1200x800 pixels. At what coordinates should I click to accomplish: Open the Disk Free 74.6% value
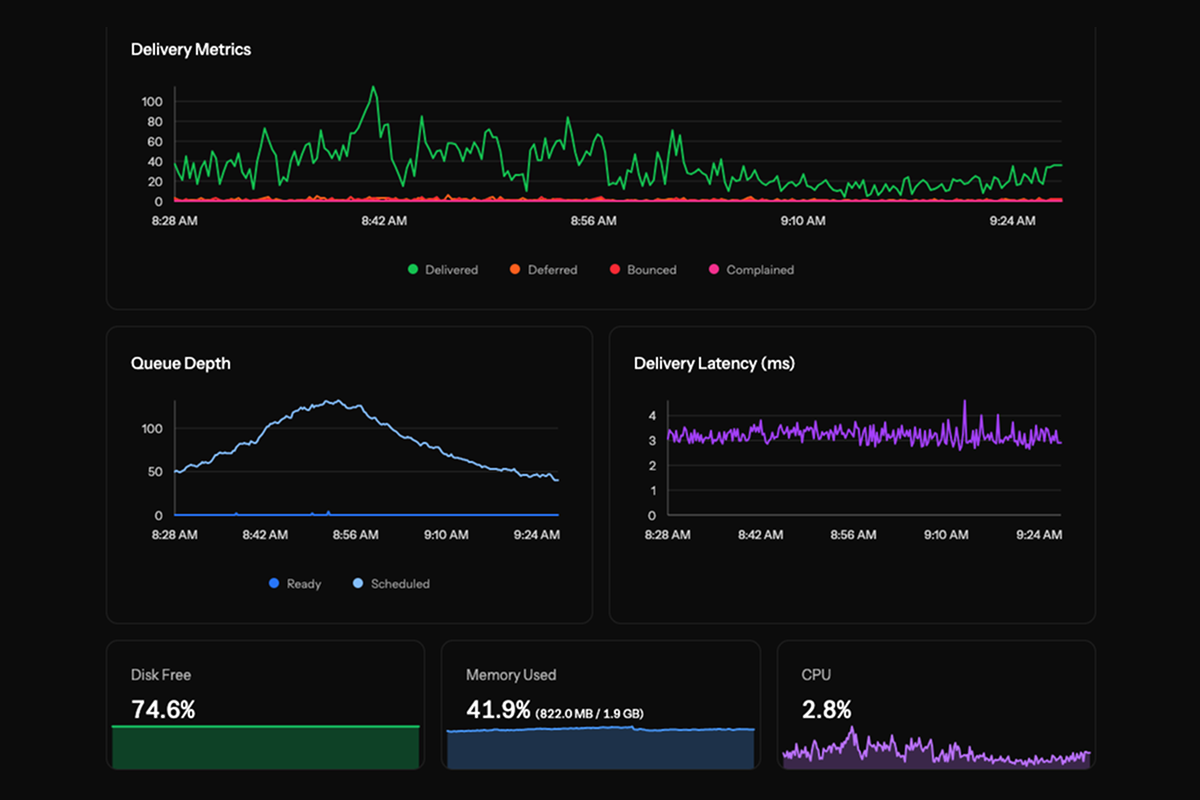(x=163, y=710)
